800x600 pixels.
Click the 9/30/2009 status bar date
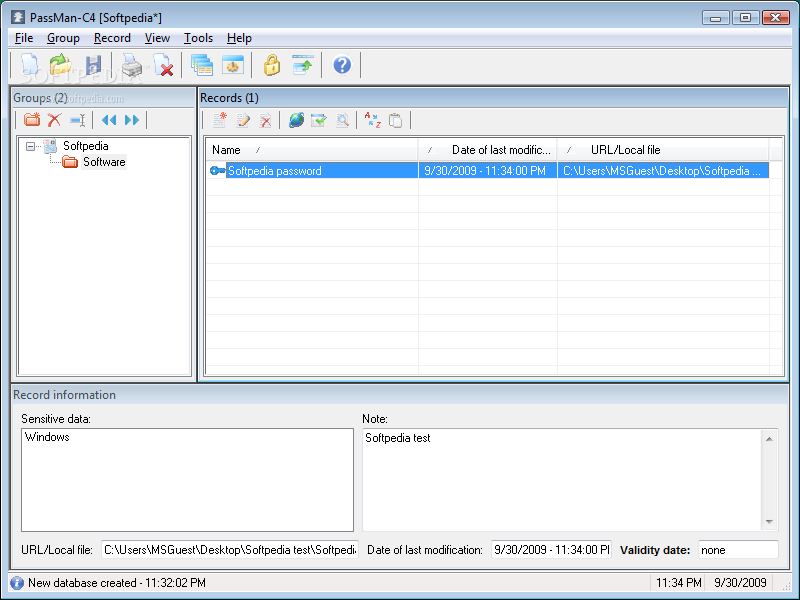pyautogui.click(x=740, y=583)
